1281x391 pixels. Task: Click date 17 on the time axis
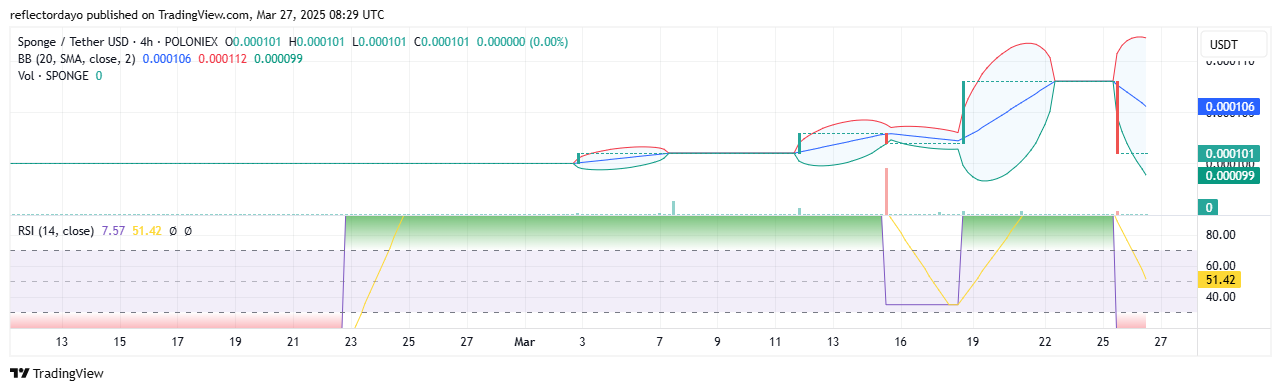coord(178,342)
